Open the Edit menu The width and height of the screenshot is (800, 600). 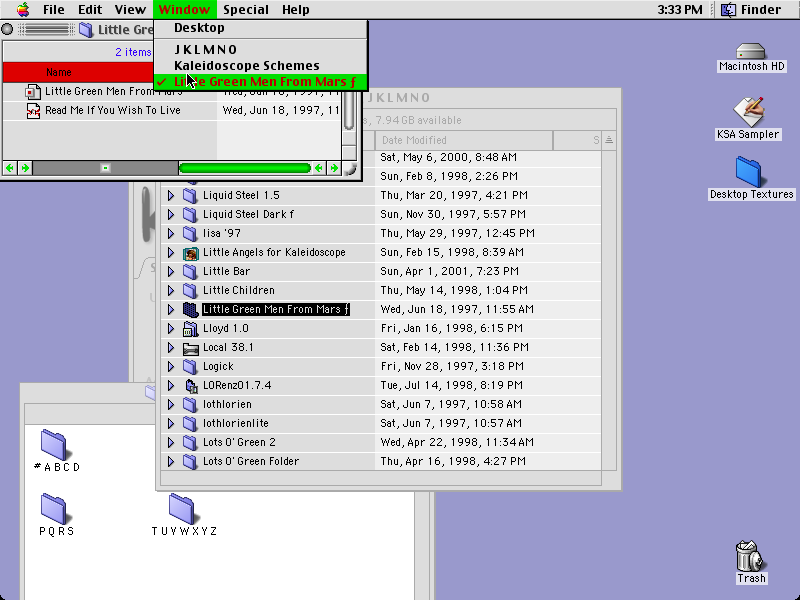click(x=90, y=10)
